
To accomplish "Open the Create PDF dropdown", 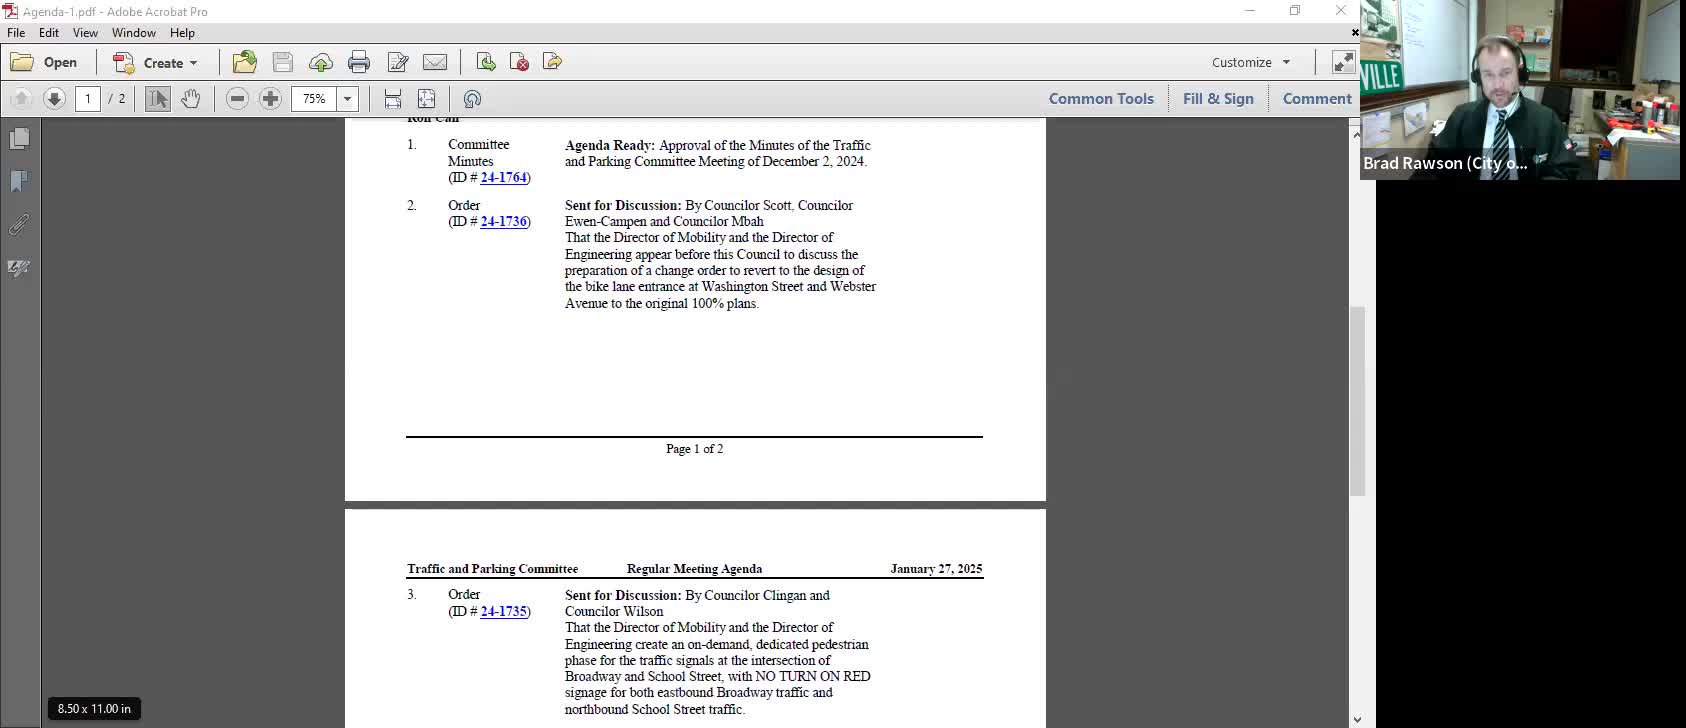I will 155,62.
